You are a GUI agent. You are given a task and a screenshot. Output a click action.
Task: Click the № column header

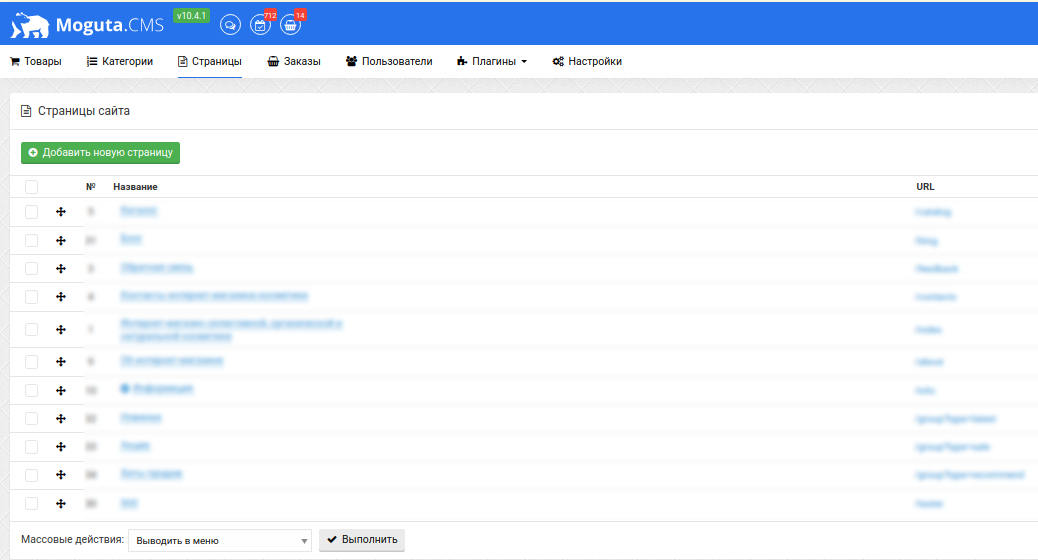pyautogui.click(x=91, y=187)
